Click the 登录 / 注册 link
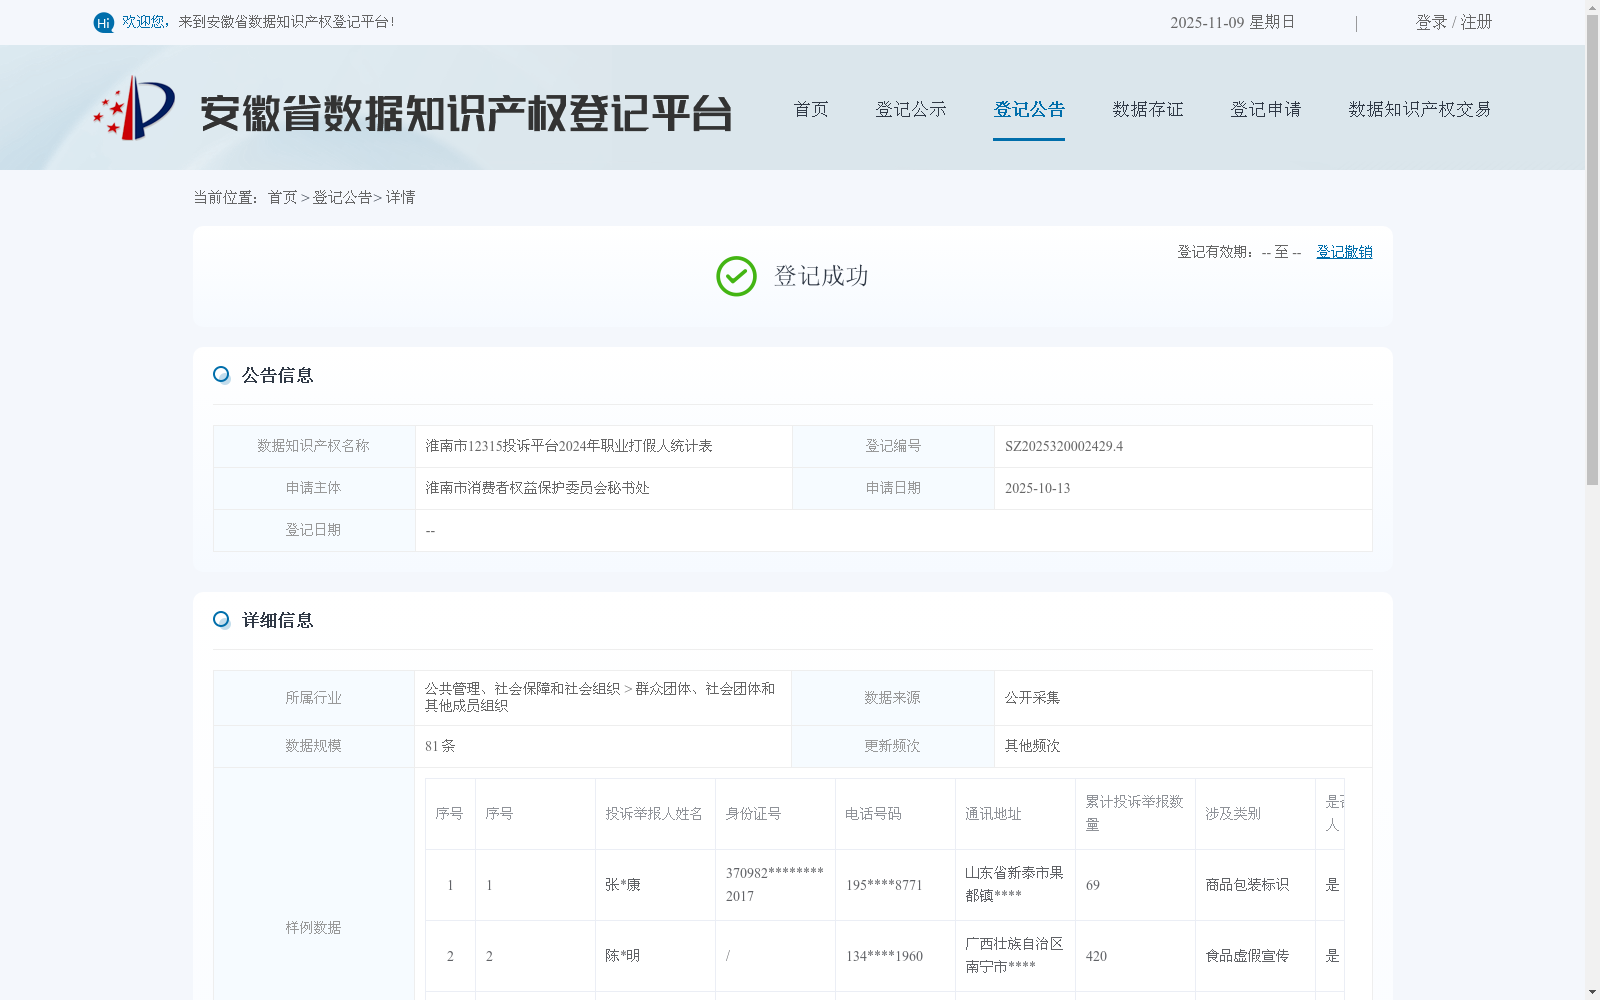 point(1454,22)
